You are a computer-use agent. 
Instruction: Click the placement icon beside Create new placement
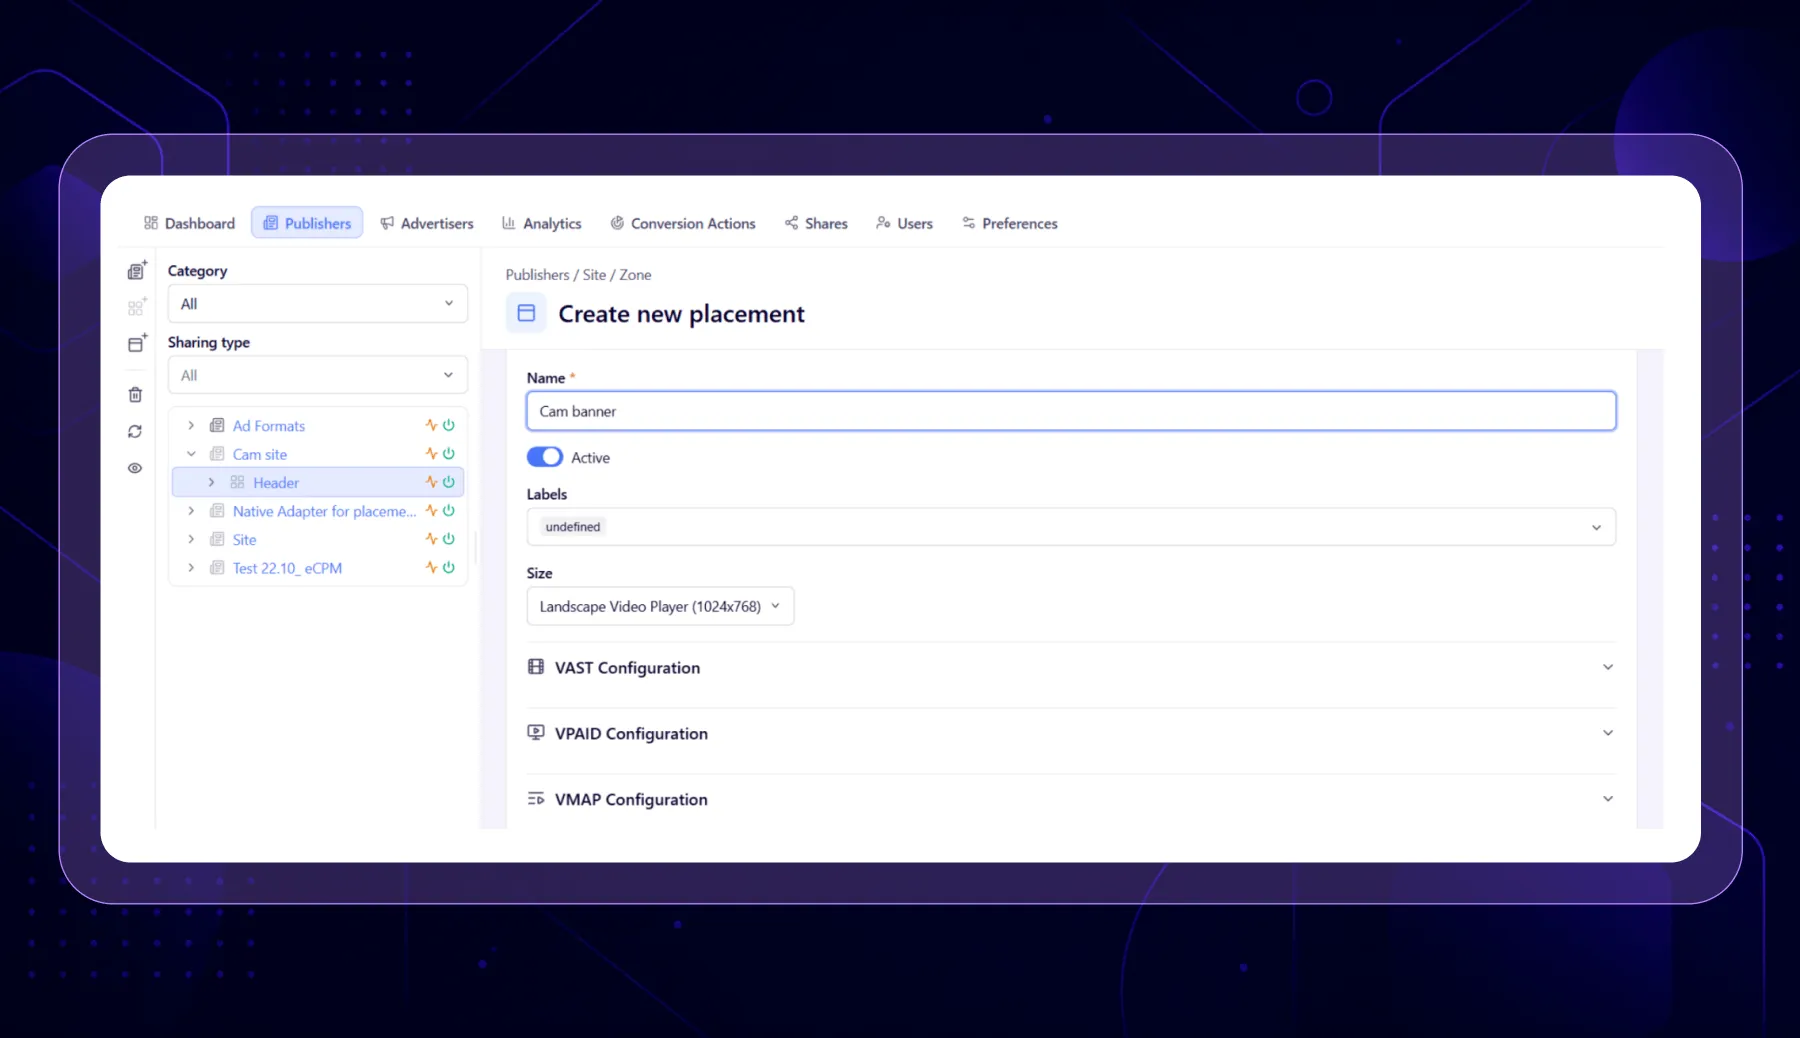click(526, 313)
